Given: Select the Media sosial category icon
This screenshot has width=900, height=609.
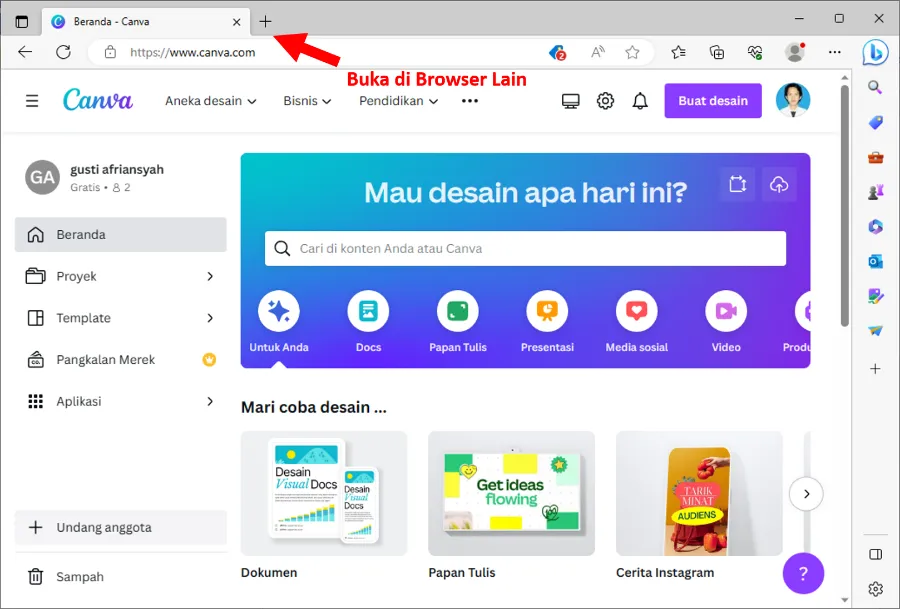Looking at the screenshot, I should pos(637,311).
